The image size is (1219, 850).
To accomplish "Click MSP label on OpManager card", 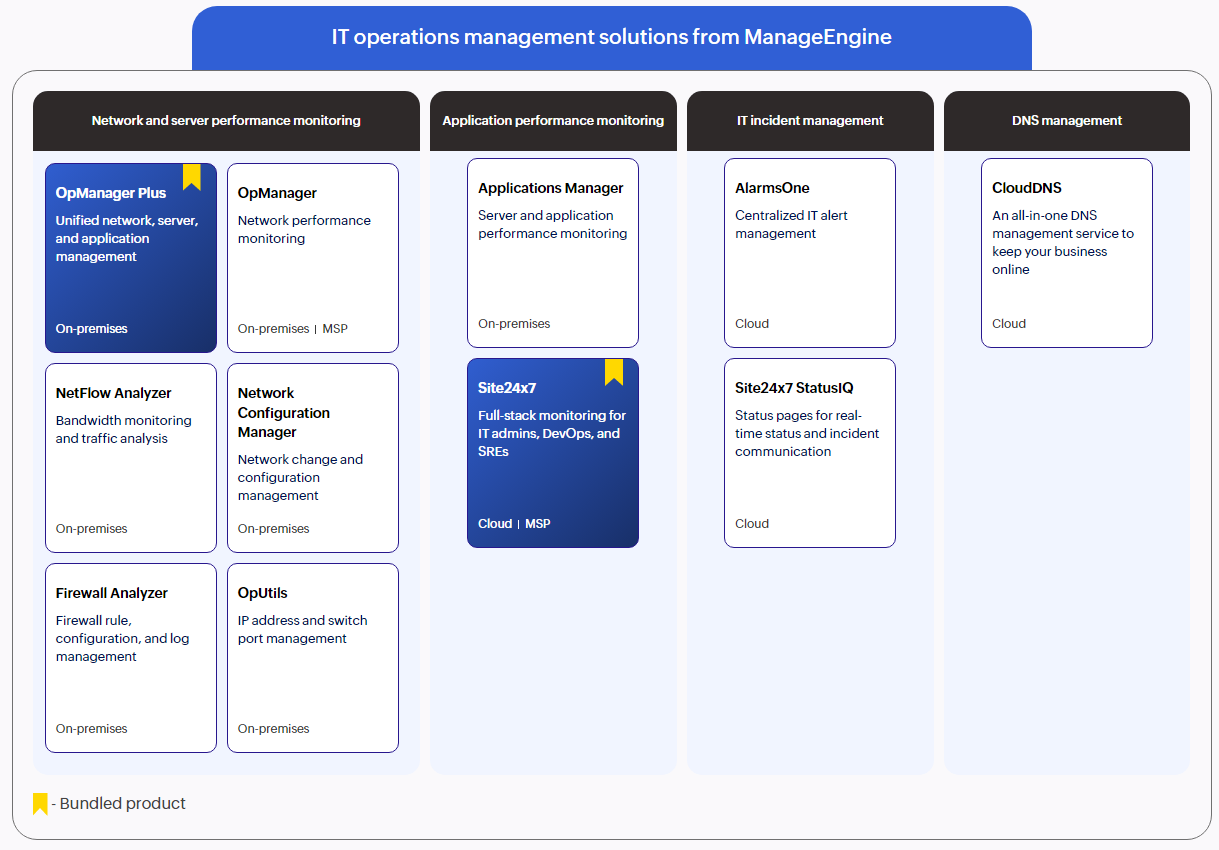I will (335, 329).
